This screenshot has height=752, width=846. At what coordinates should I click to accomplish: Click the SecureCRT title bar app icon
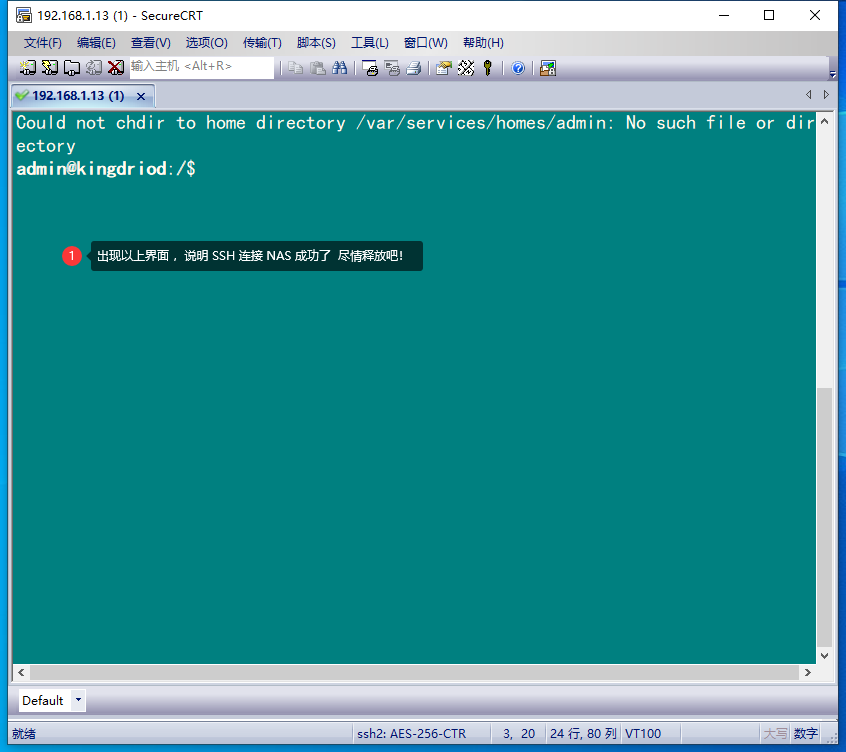coord(23,15)
